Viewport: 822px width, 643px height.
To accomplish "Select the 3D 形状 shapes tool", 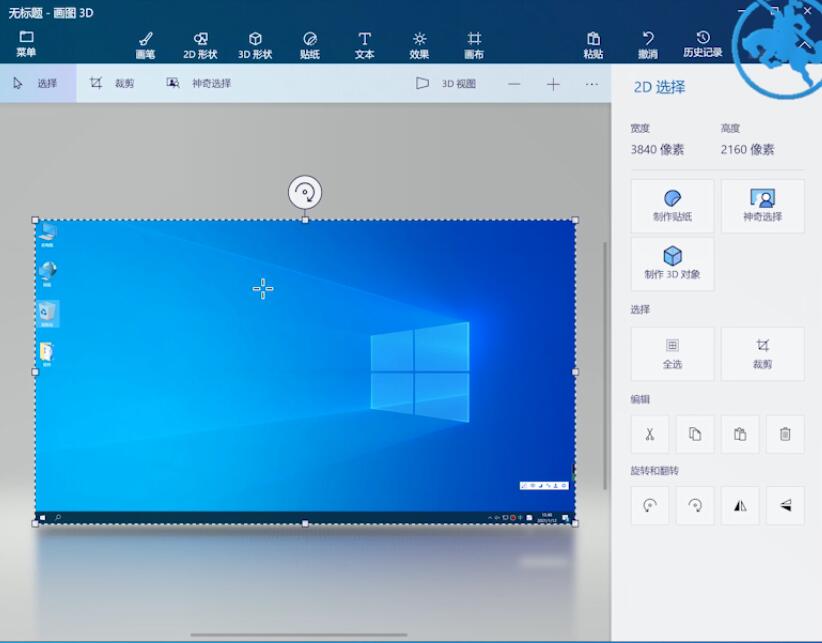I will click(255, 44).
